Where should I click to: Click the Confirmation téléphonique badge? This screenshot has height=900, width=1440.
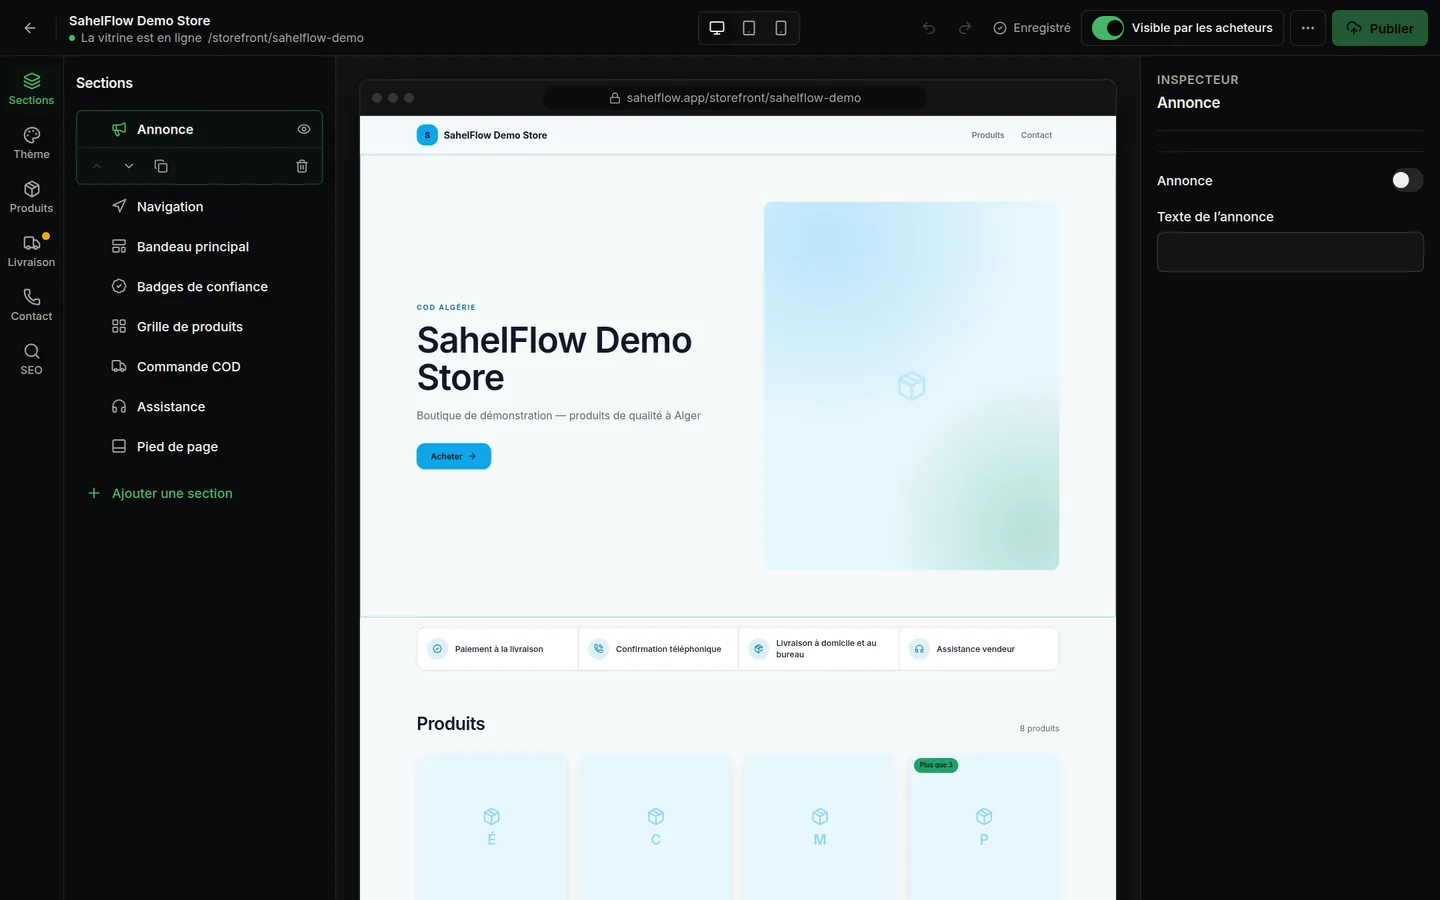[x=658, y=649]
